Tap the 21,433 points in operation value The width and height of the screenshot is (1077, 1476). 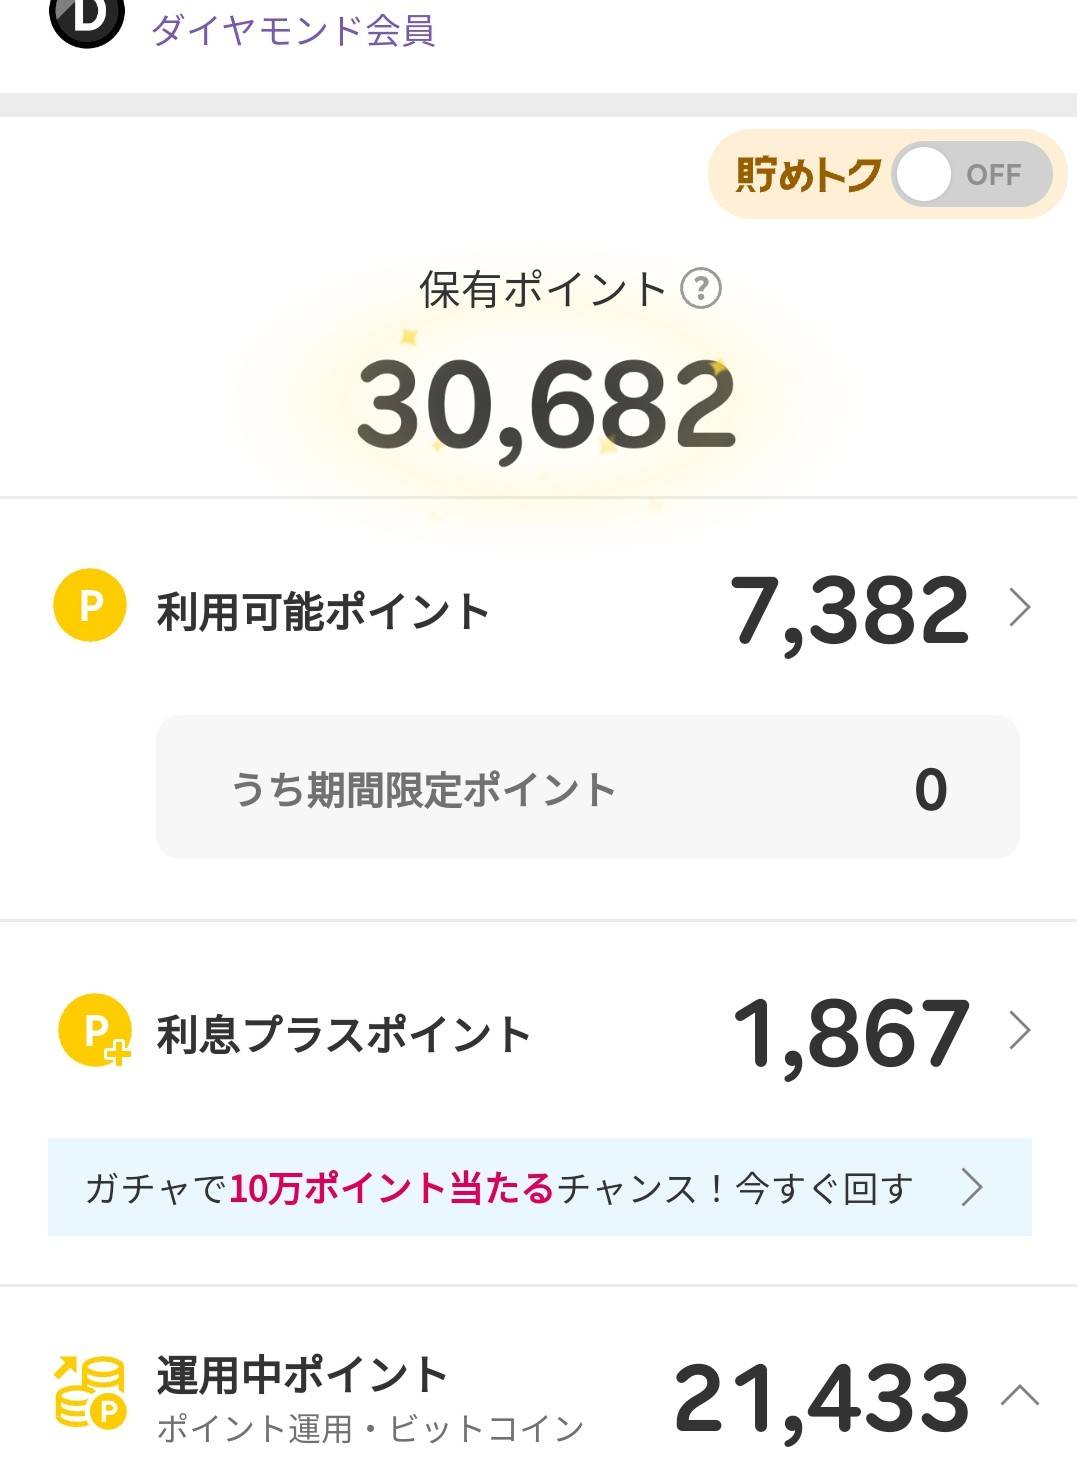tap(822, 1397)
